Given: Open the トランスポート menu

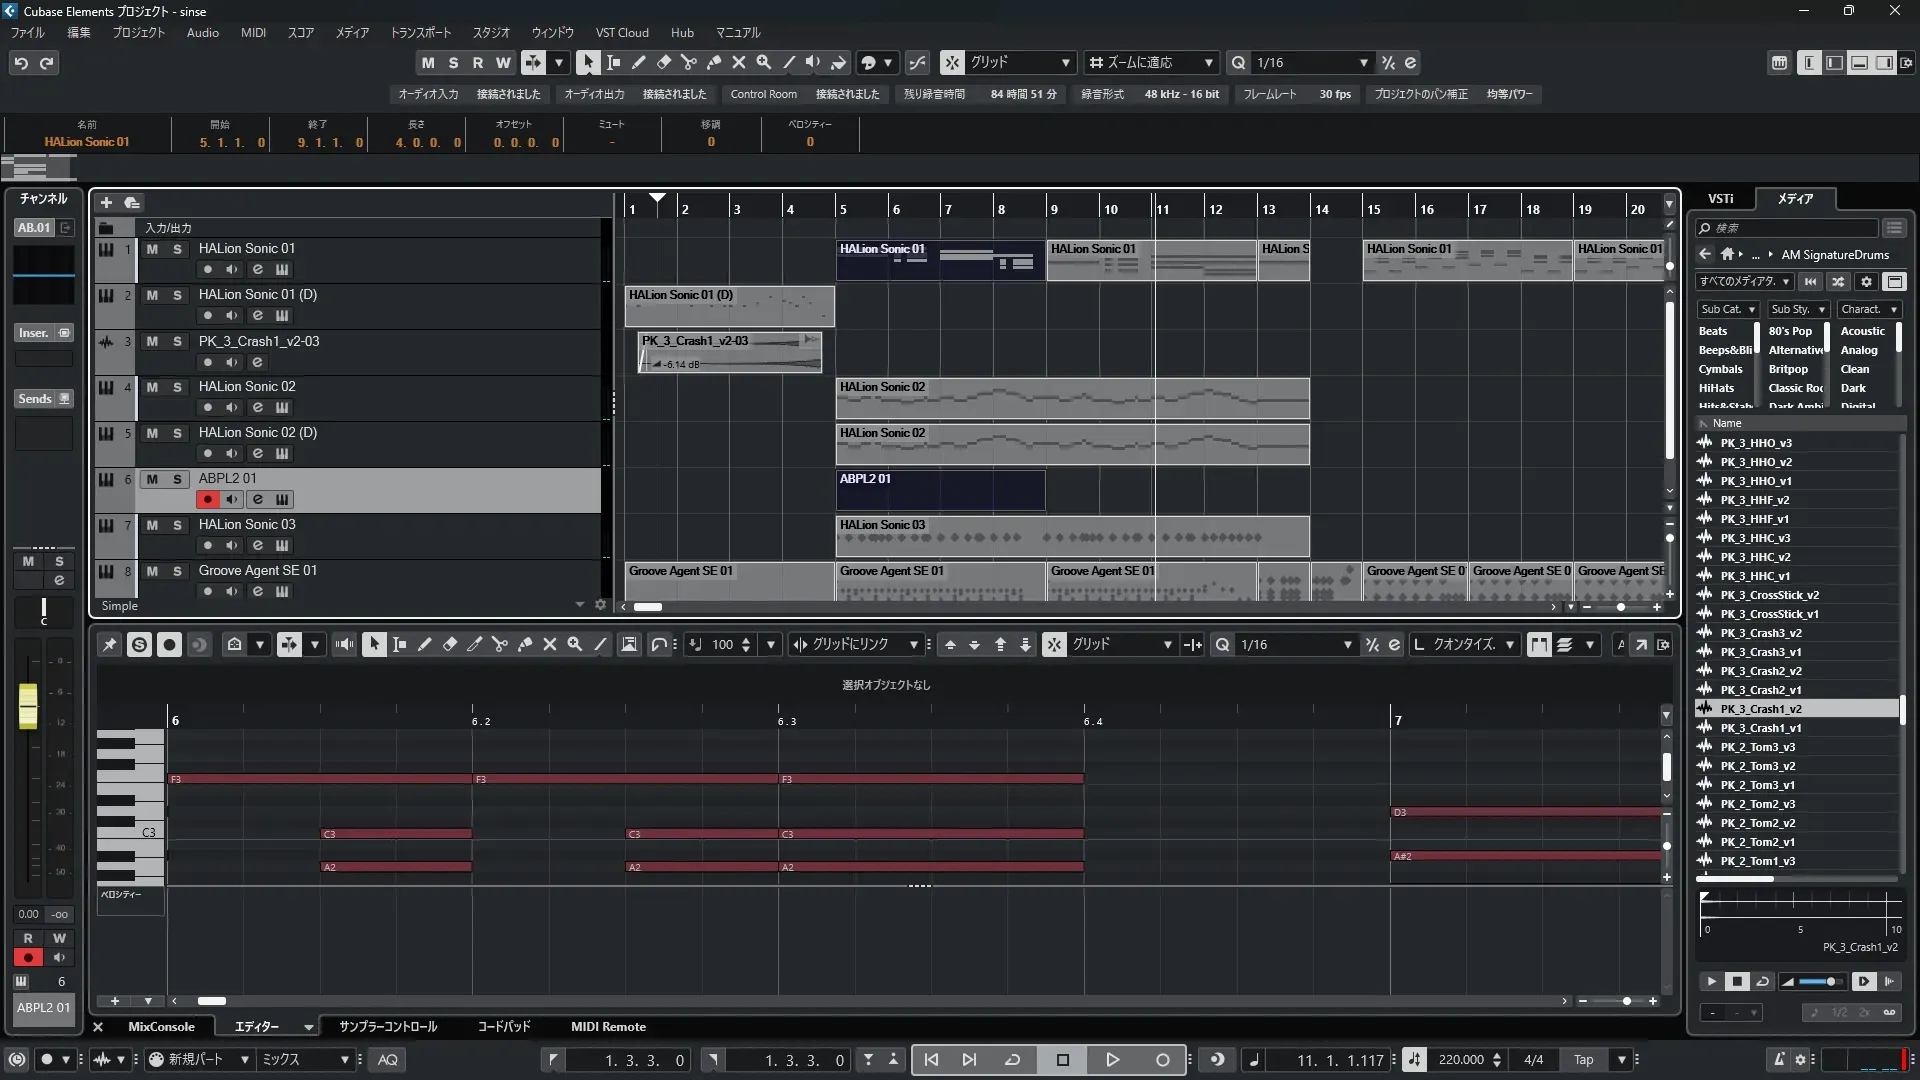Looking at the screenshot, I should click(420, 32).
